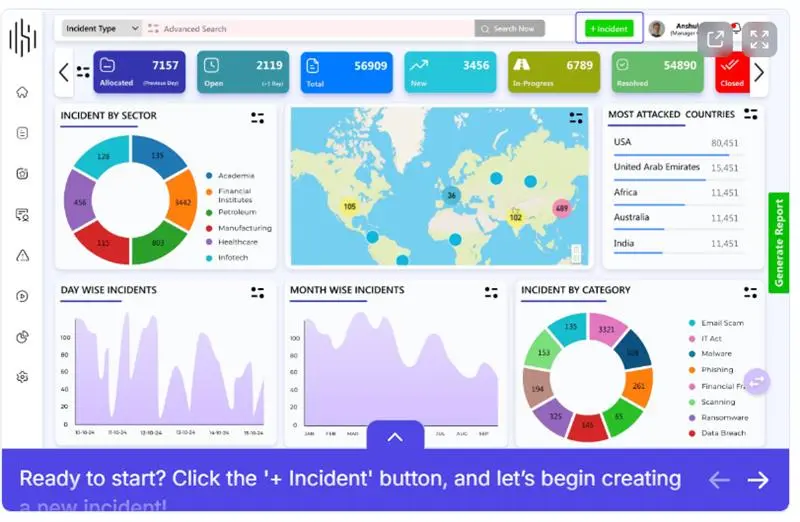The height and width of the screenshot is (522, 800).
Task: Select the In-Progress status card
Action: tap(552, 72)
